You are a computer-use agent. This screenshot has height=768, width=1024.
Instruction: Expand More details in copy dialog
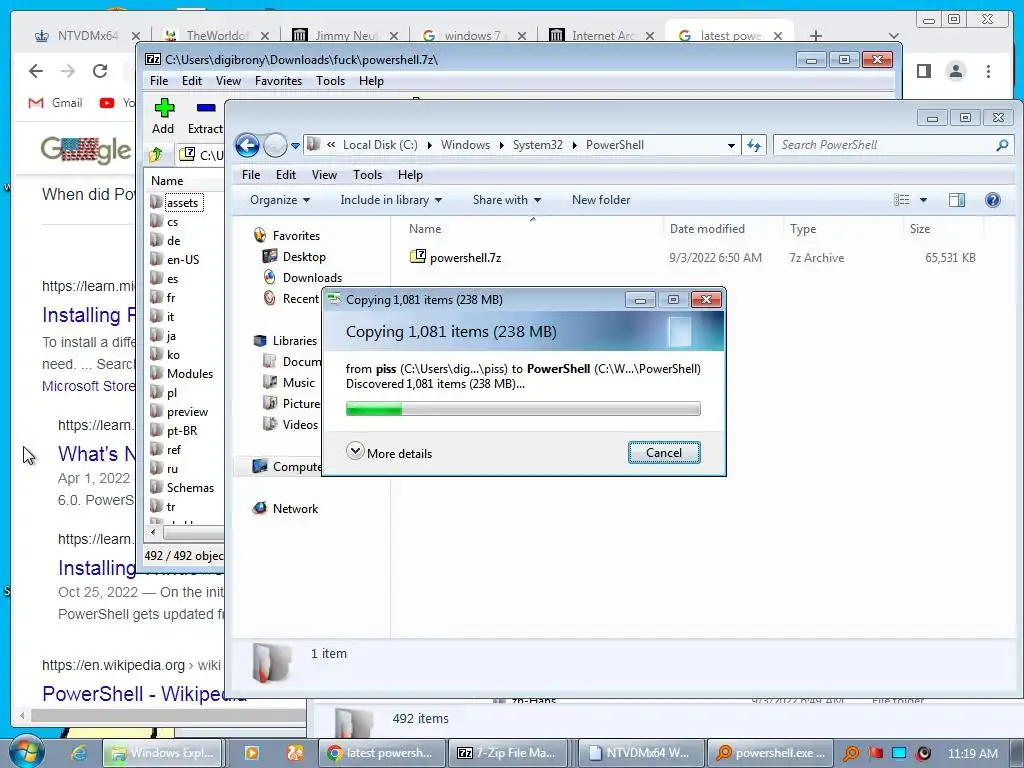389,453
